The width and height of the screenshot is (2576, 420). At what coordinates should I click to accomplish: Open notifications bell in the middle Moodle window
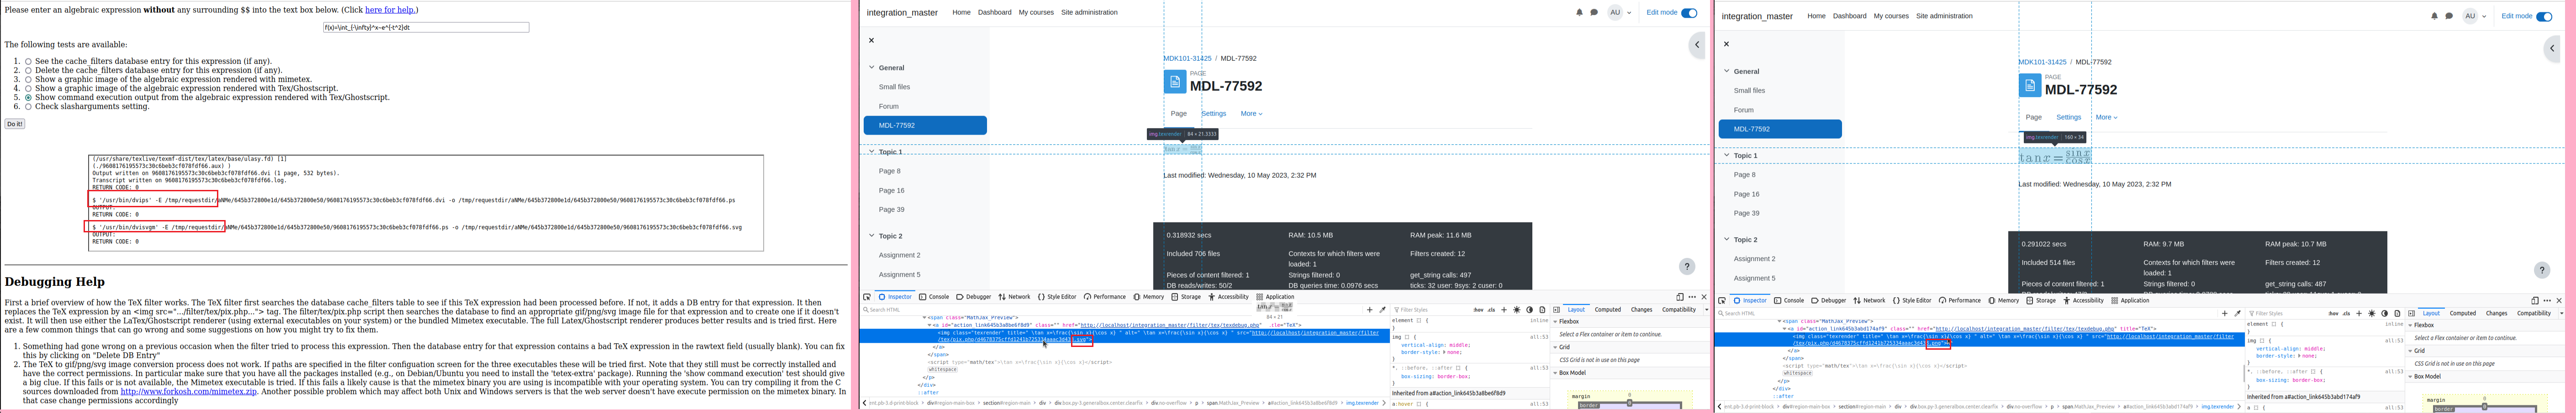[1580, 13]
